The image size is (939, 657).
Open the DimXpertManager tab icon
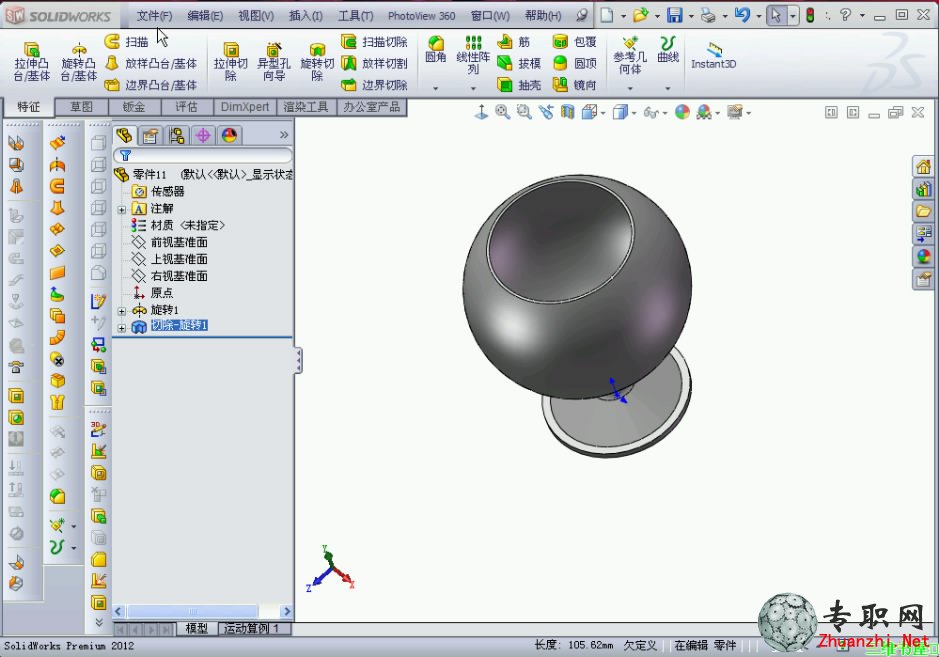tap(203, 135)
